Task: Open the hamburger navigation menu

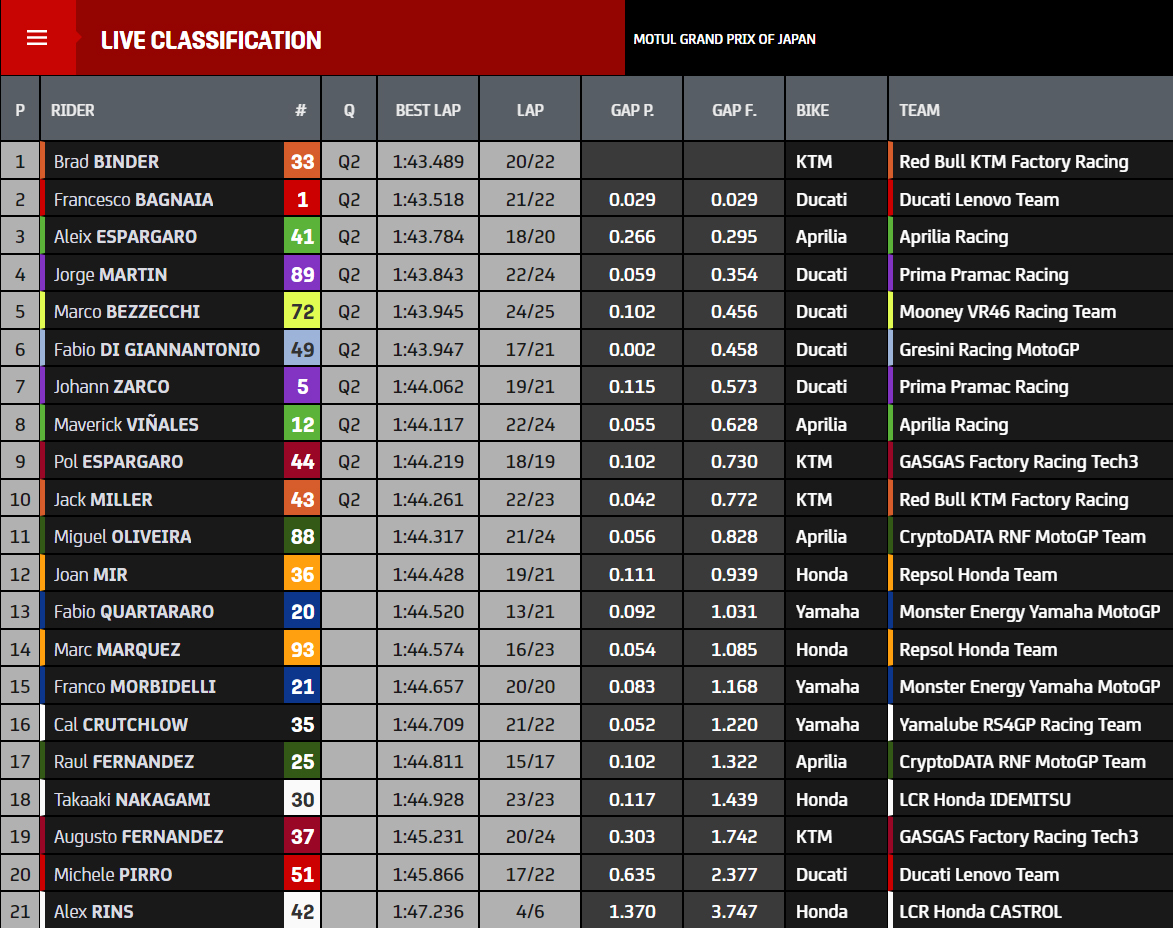Action: [x=38, y=38]
